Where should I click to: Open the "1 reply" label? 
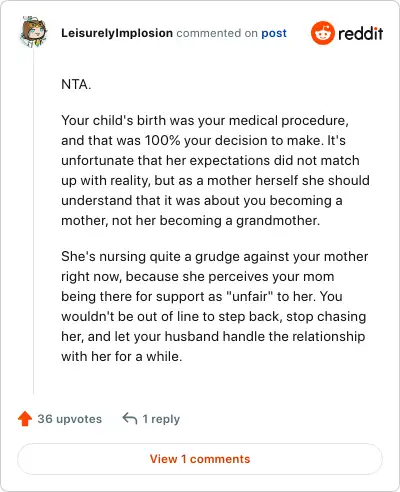pos(161,419)
